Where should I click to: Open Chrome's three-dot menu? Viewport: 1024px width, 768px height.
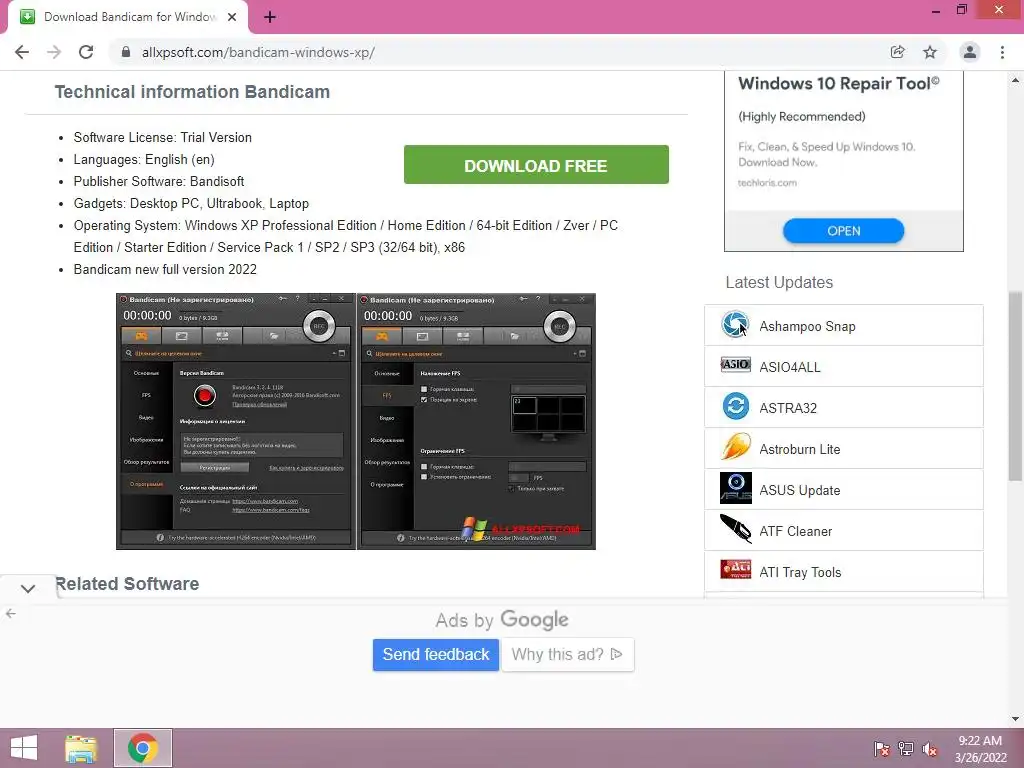coord(1002,52)
